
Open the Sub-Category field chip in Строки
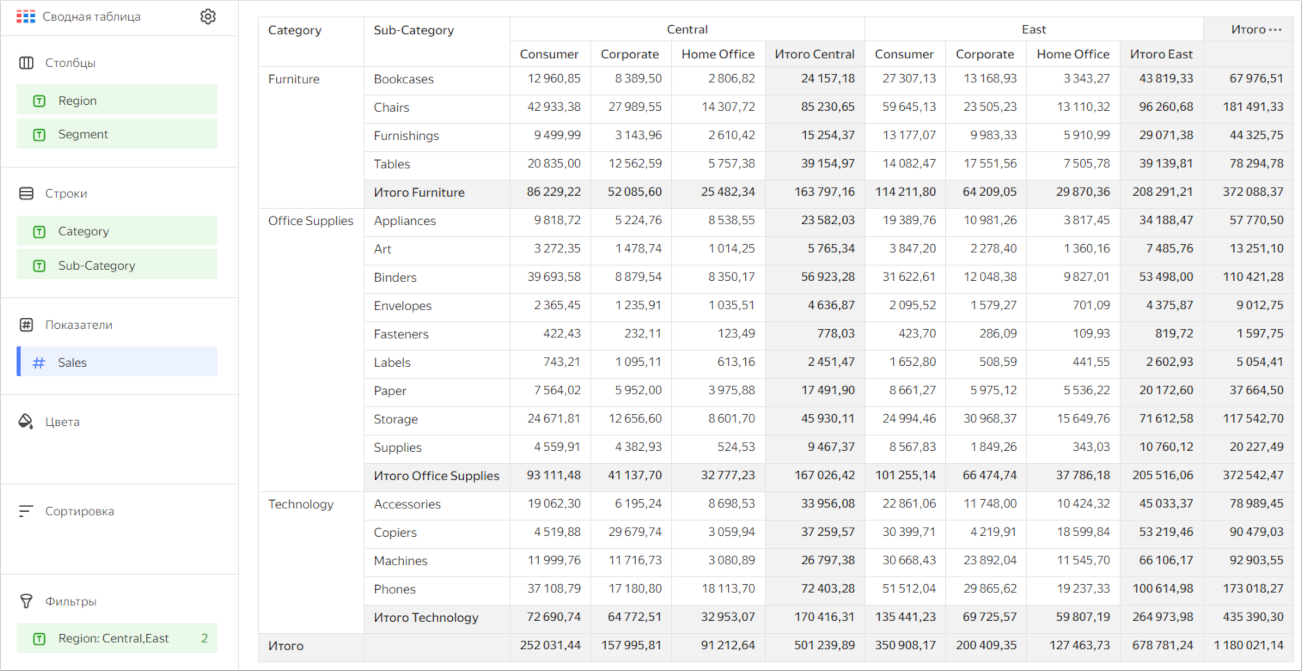(x=116, y=265)
